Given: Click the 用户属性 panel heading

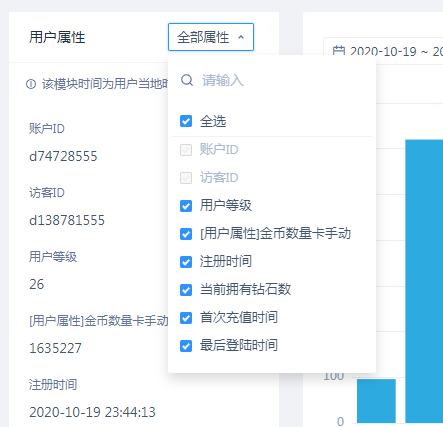Looking at the screenshot, I should click(x=57, y=37).
